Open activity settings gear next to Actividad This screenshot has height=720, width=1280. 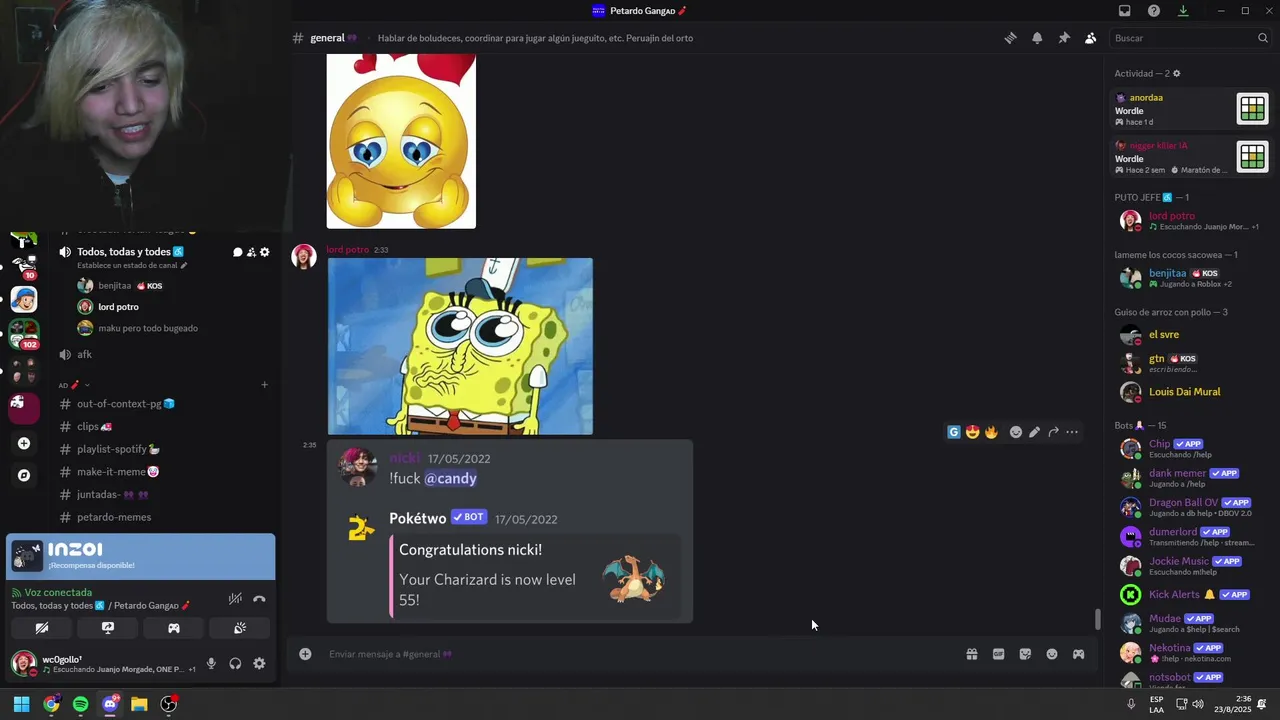[x=1176, y=73]
